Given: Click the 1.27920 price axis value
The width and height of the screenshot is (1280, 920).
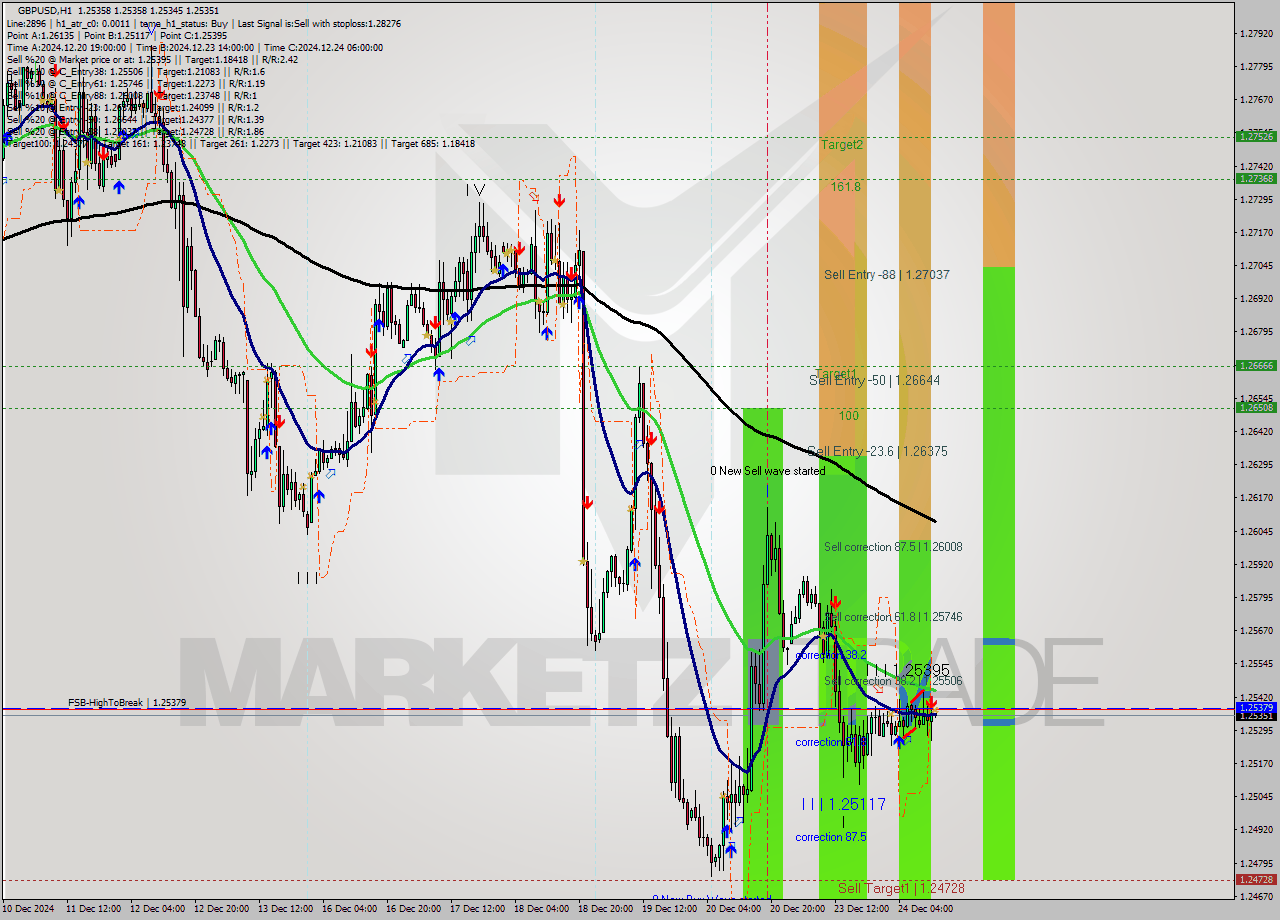Looking at the screenshot, I should tap(1255, 33).
